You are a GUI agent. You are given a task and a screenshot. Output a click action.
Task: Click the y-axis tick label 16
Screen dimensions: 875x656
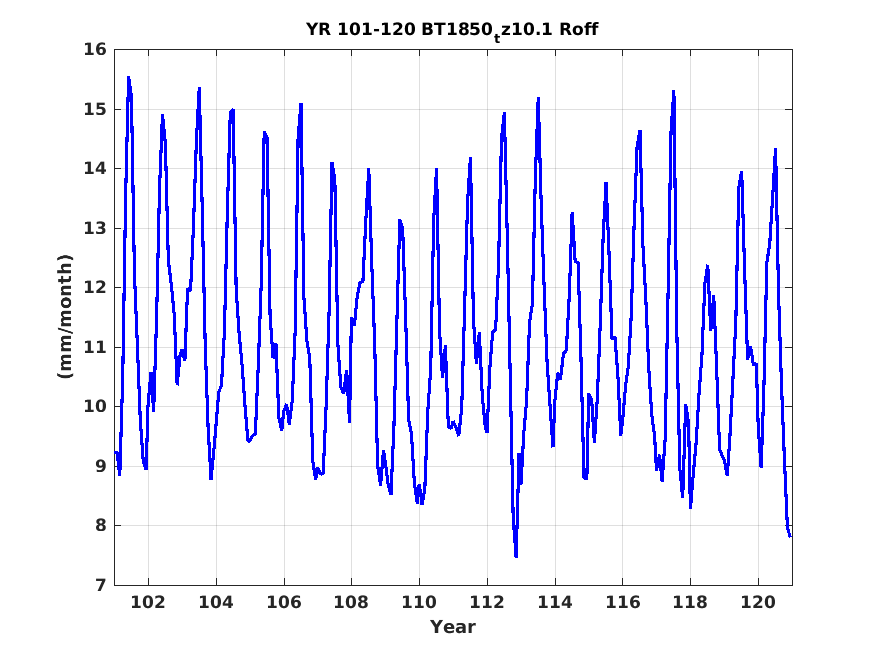pyautogui.click(x=95, y=50)
